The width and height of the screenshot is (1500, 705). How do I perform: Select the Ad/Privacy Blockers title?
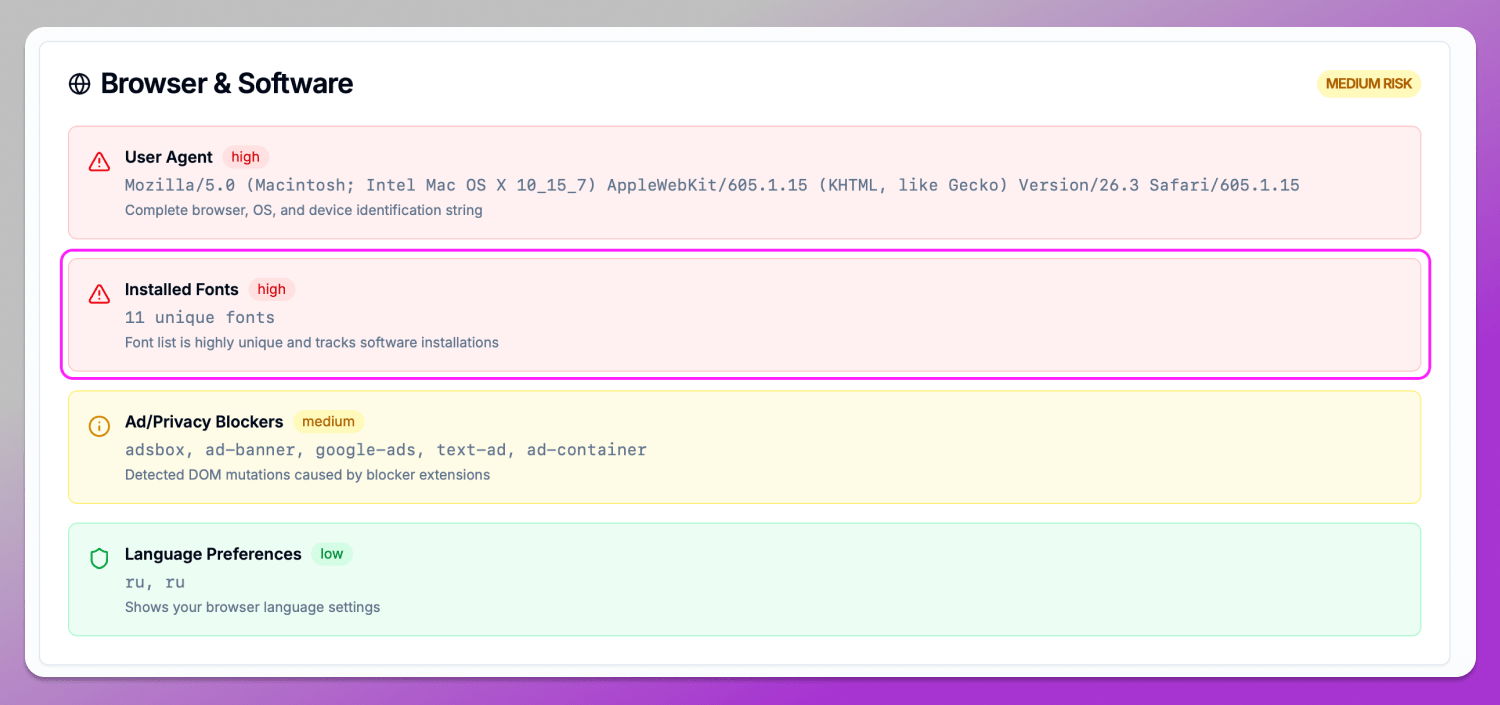tap(204, 422)
